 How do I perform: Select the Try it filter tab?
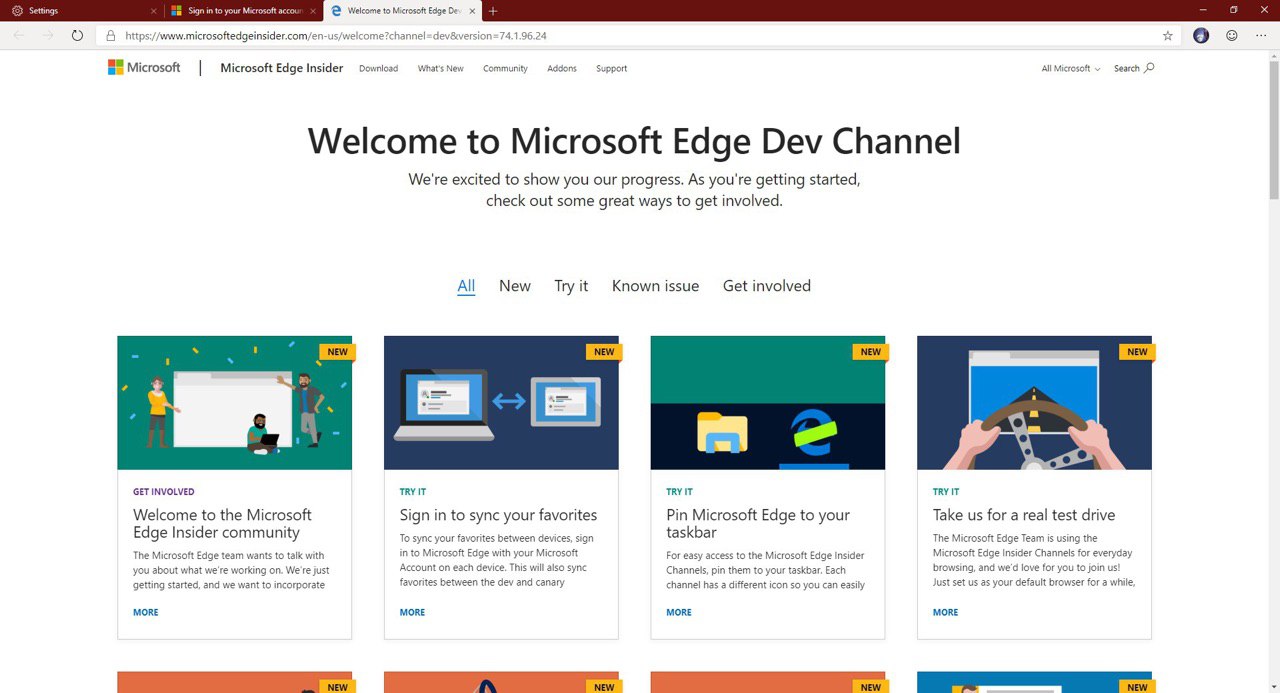pyautogui.click(x=571, y=286)
